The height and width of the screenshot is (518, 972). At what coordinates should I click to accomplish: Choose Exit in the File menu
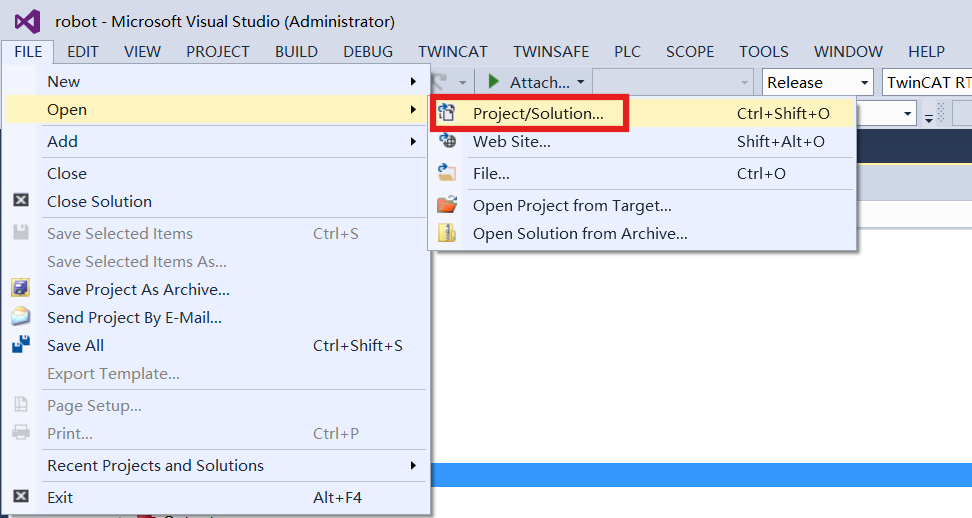click(60, 498)
